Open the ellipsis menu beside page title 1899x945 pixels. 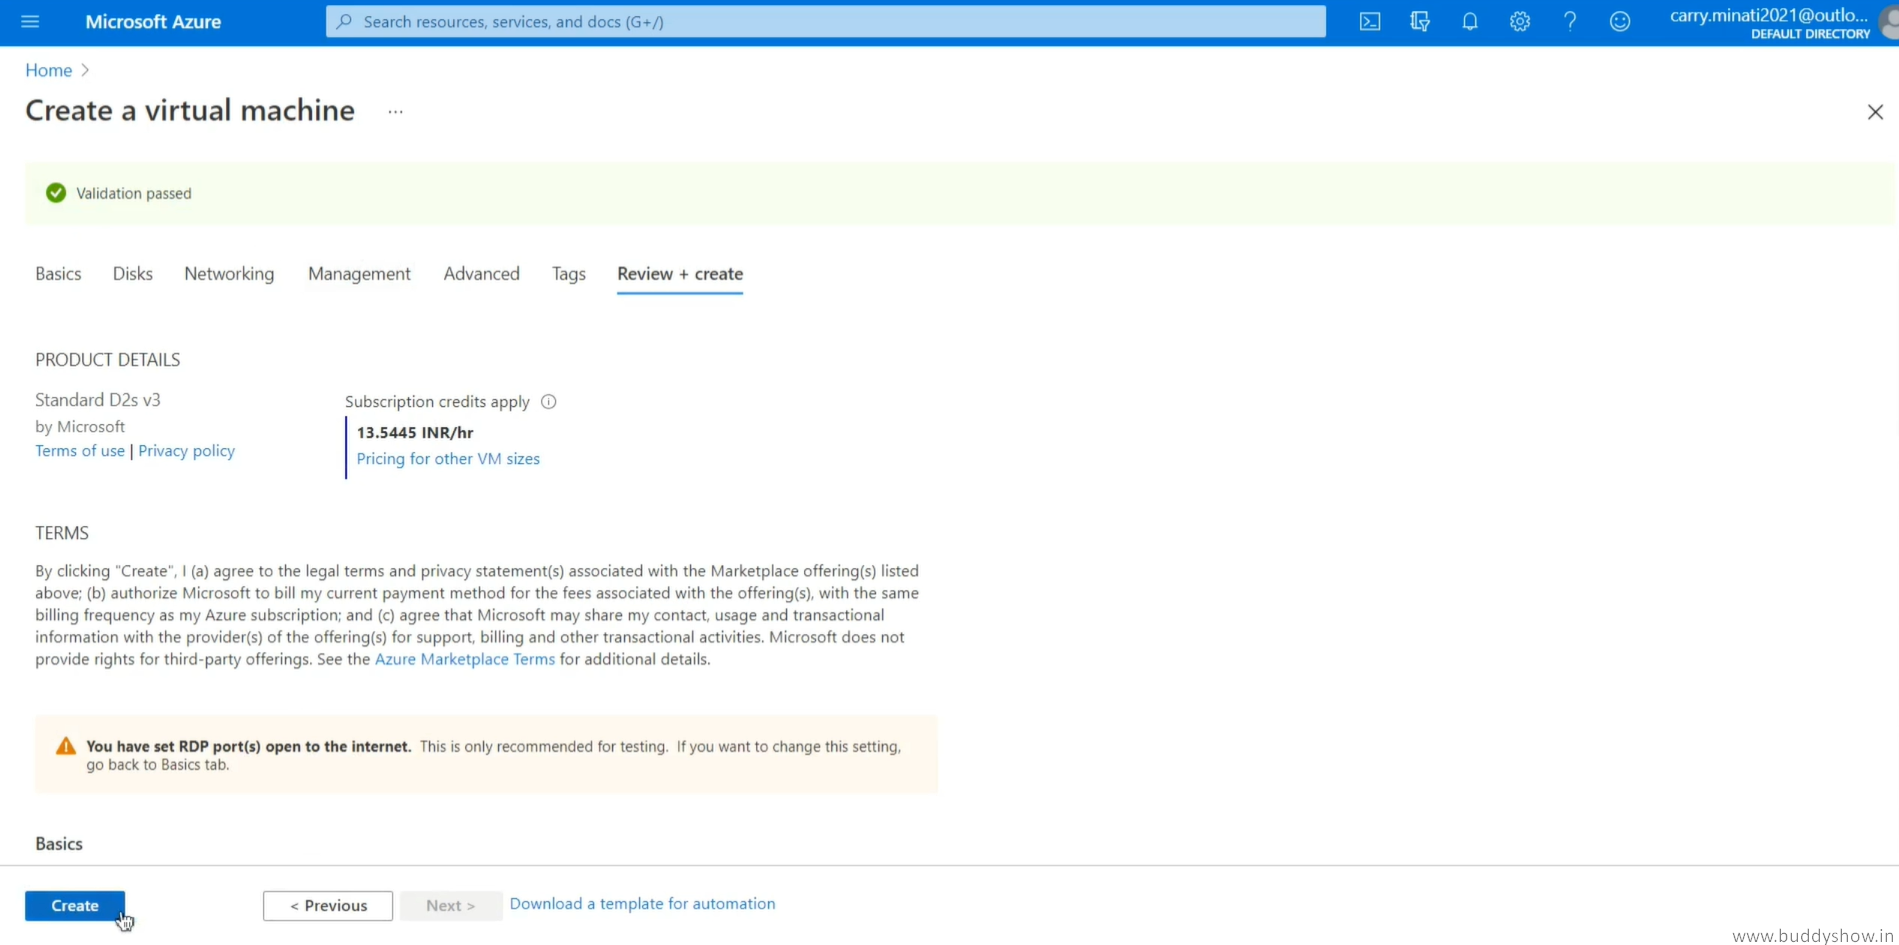click(396, 112)
